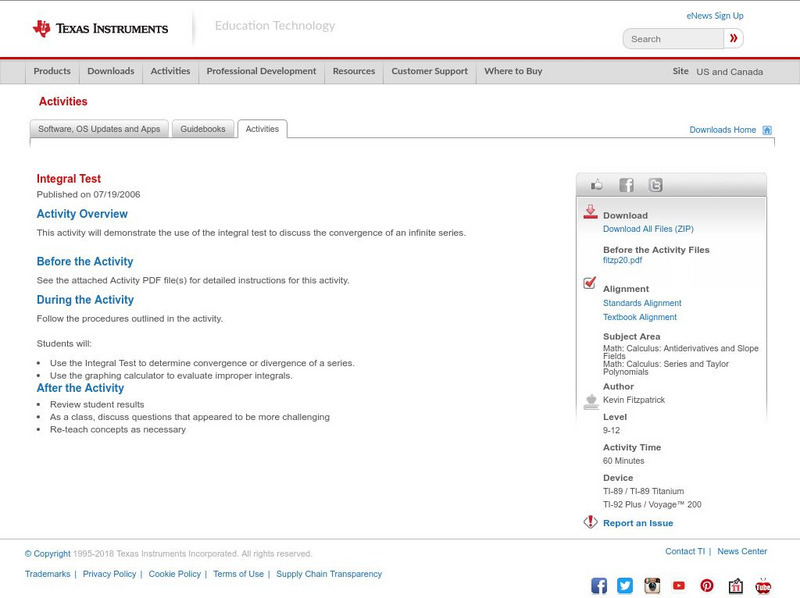
Task: Expand the Professional Development menu
Action: tap(261, 71)
